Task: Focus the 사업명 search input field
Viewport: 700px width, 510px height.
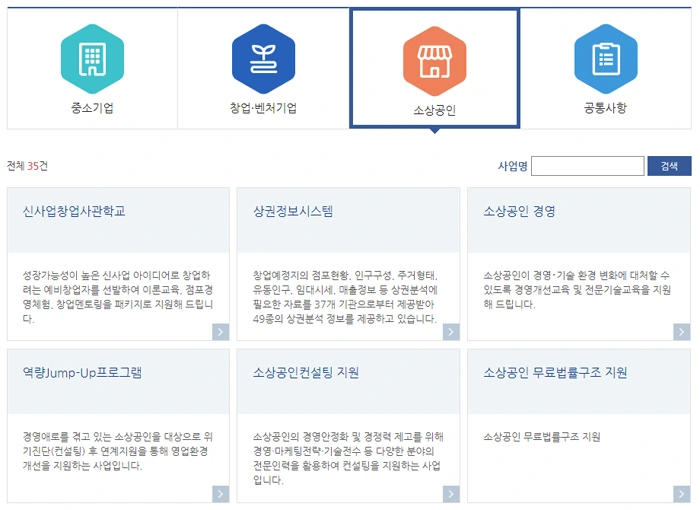Action: pyautogui.click(x=588, y=166)
